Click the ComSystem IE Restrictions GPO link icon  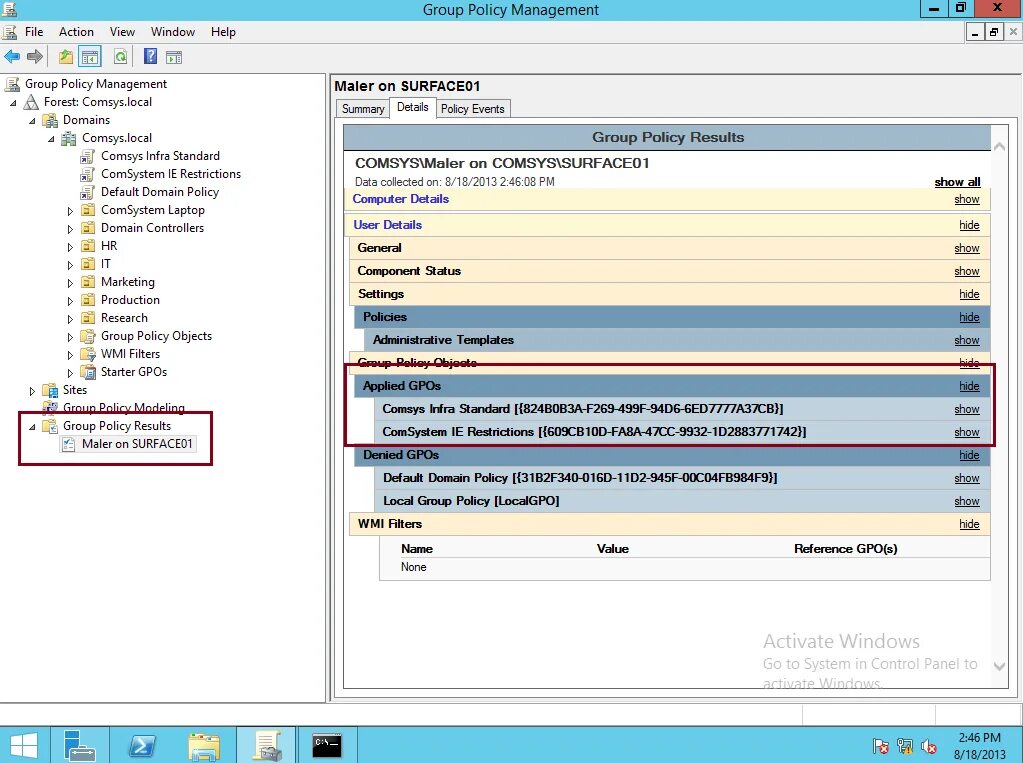pos(87,174)
